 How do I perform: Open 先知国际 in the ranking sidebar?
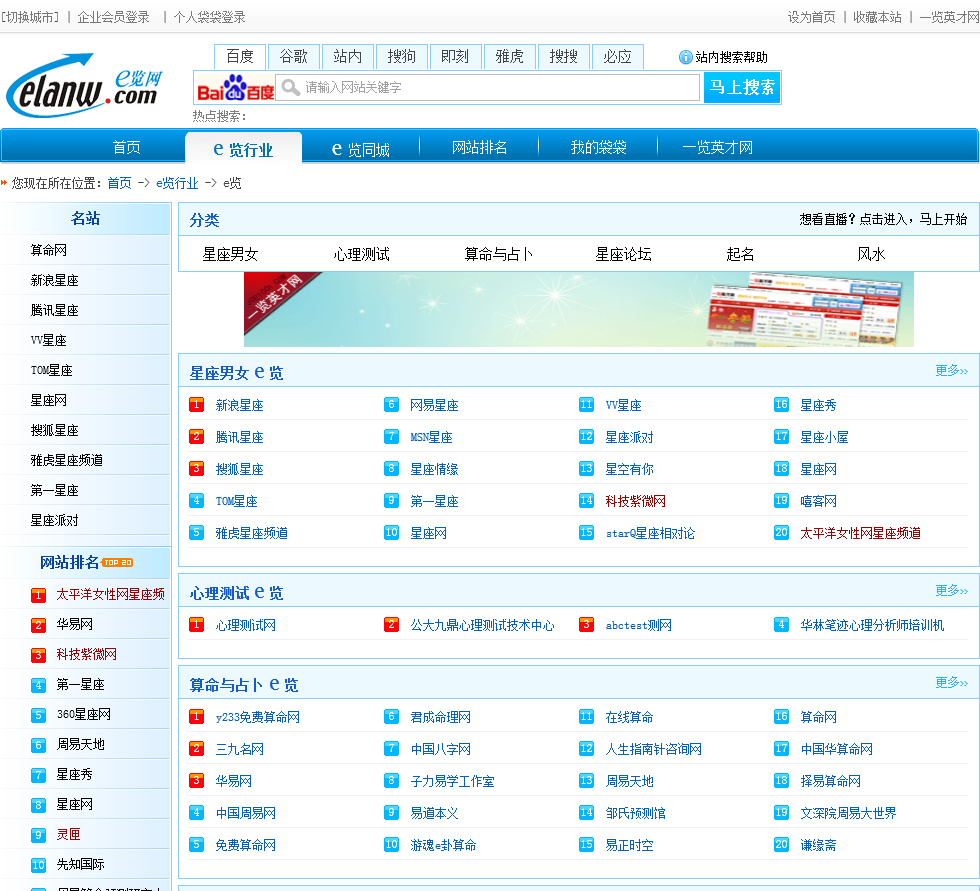pos(81,864)
